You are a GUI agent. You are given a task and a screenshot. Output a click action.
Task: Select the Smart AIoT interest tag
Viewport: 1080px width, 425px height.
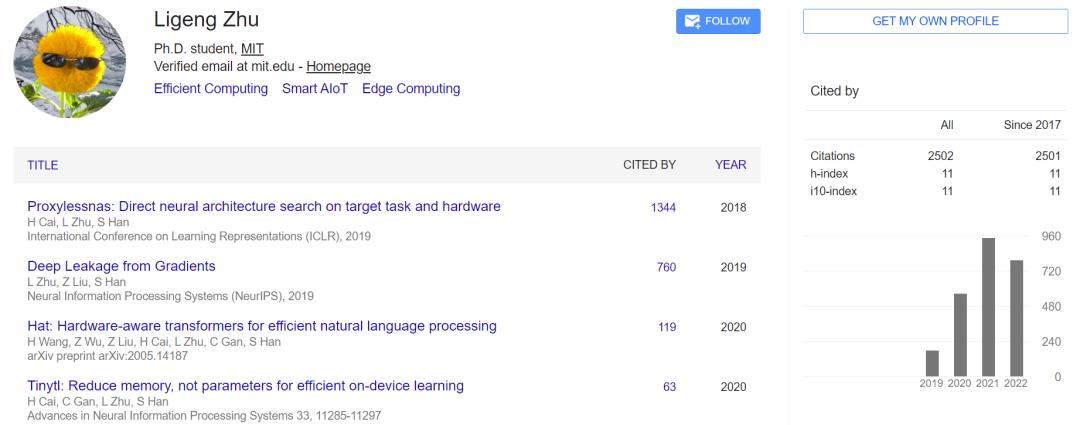315,88
